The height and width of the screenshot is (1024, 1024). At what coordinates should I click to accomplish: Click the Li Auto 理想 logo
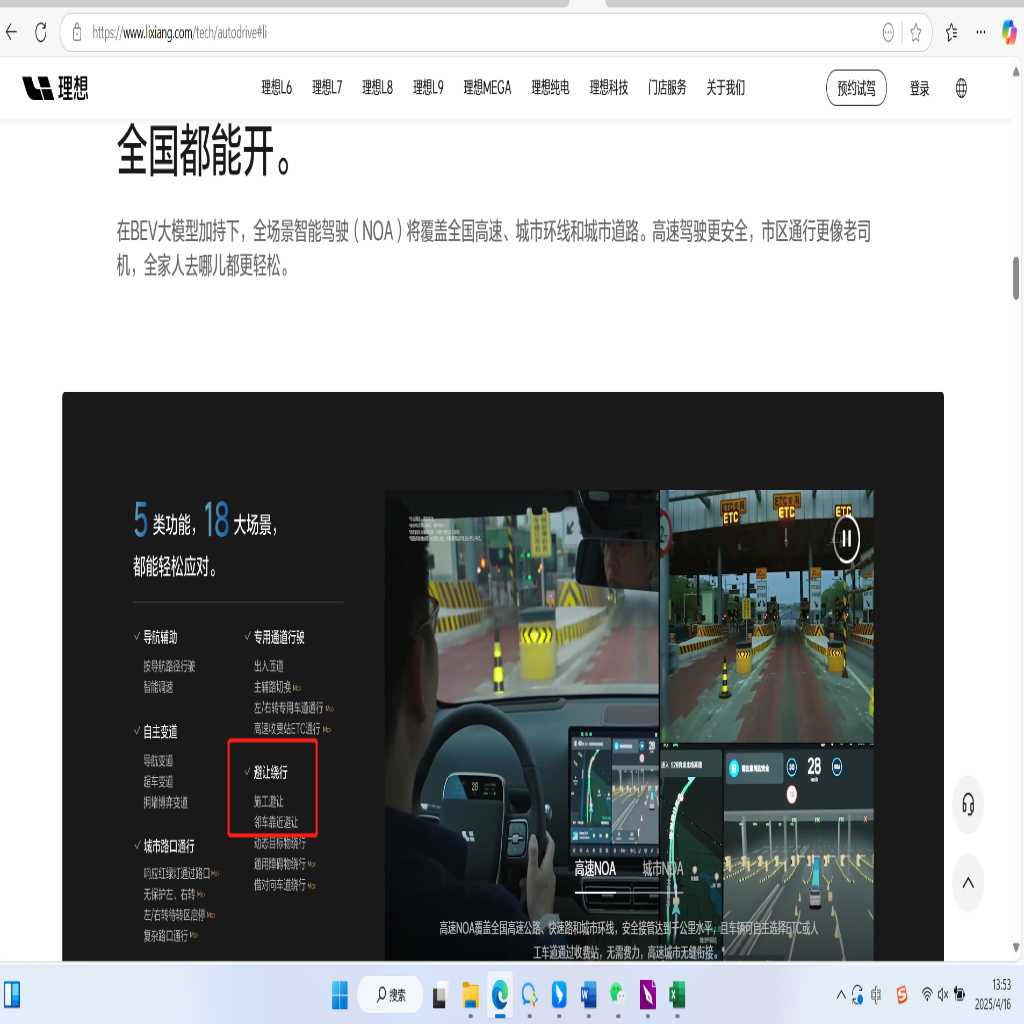(x=56, y=88)
